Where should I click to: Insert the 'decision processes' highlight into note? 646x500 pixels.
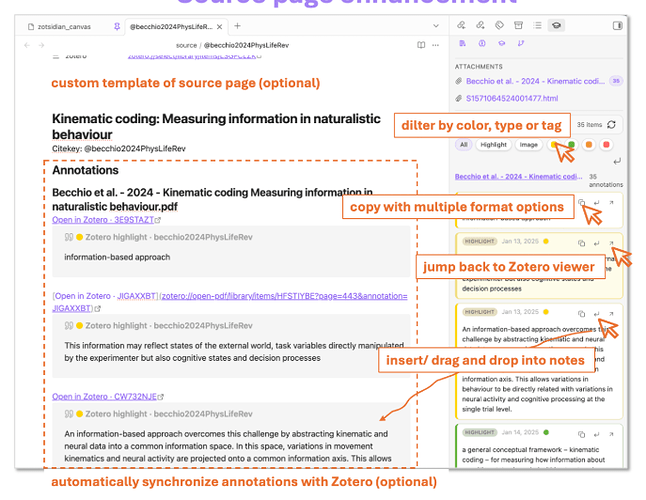(x=597, y=243)
